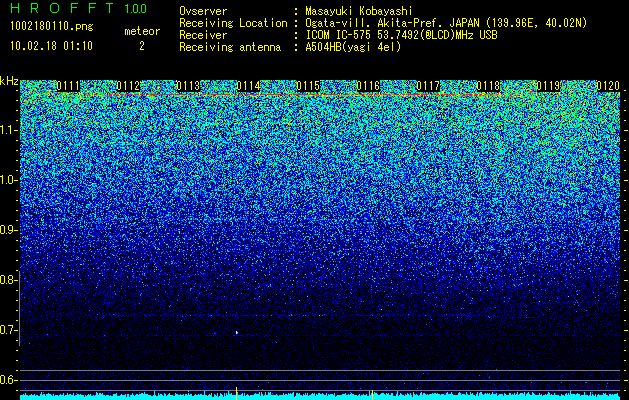Click the HROFFT program title text

pos(62,8)
